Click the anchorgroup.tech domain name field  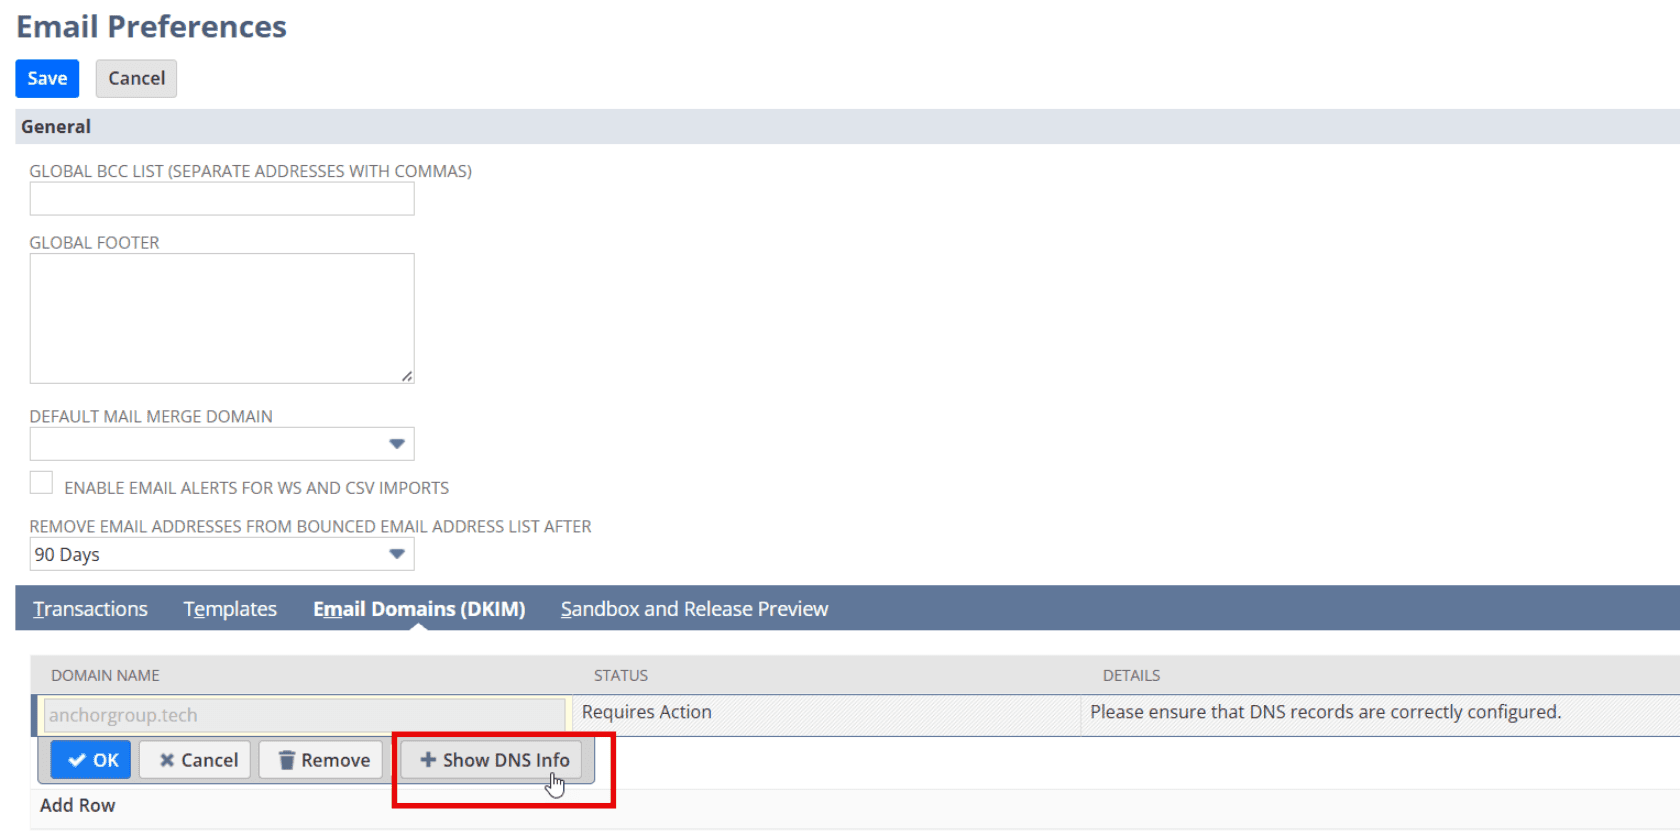click(305, 715)
